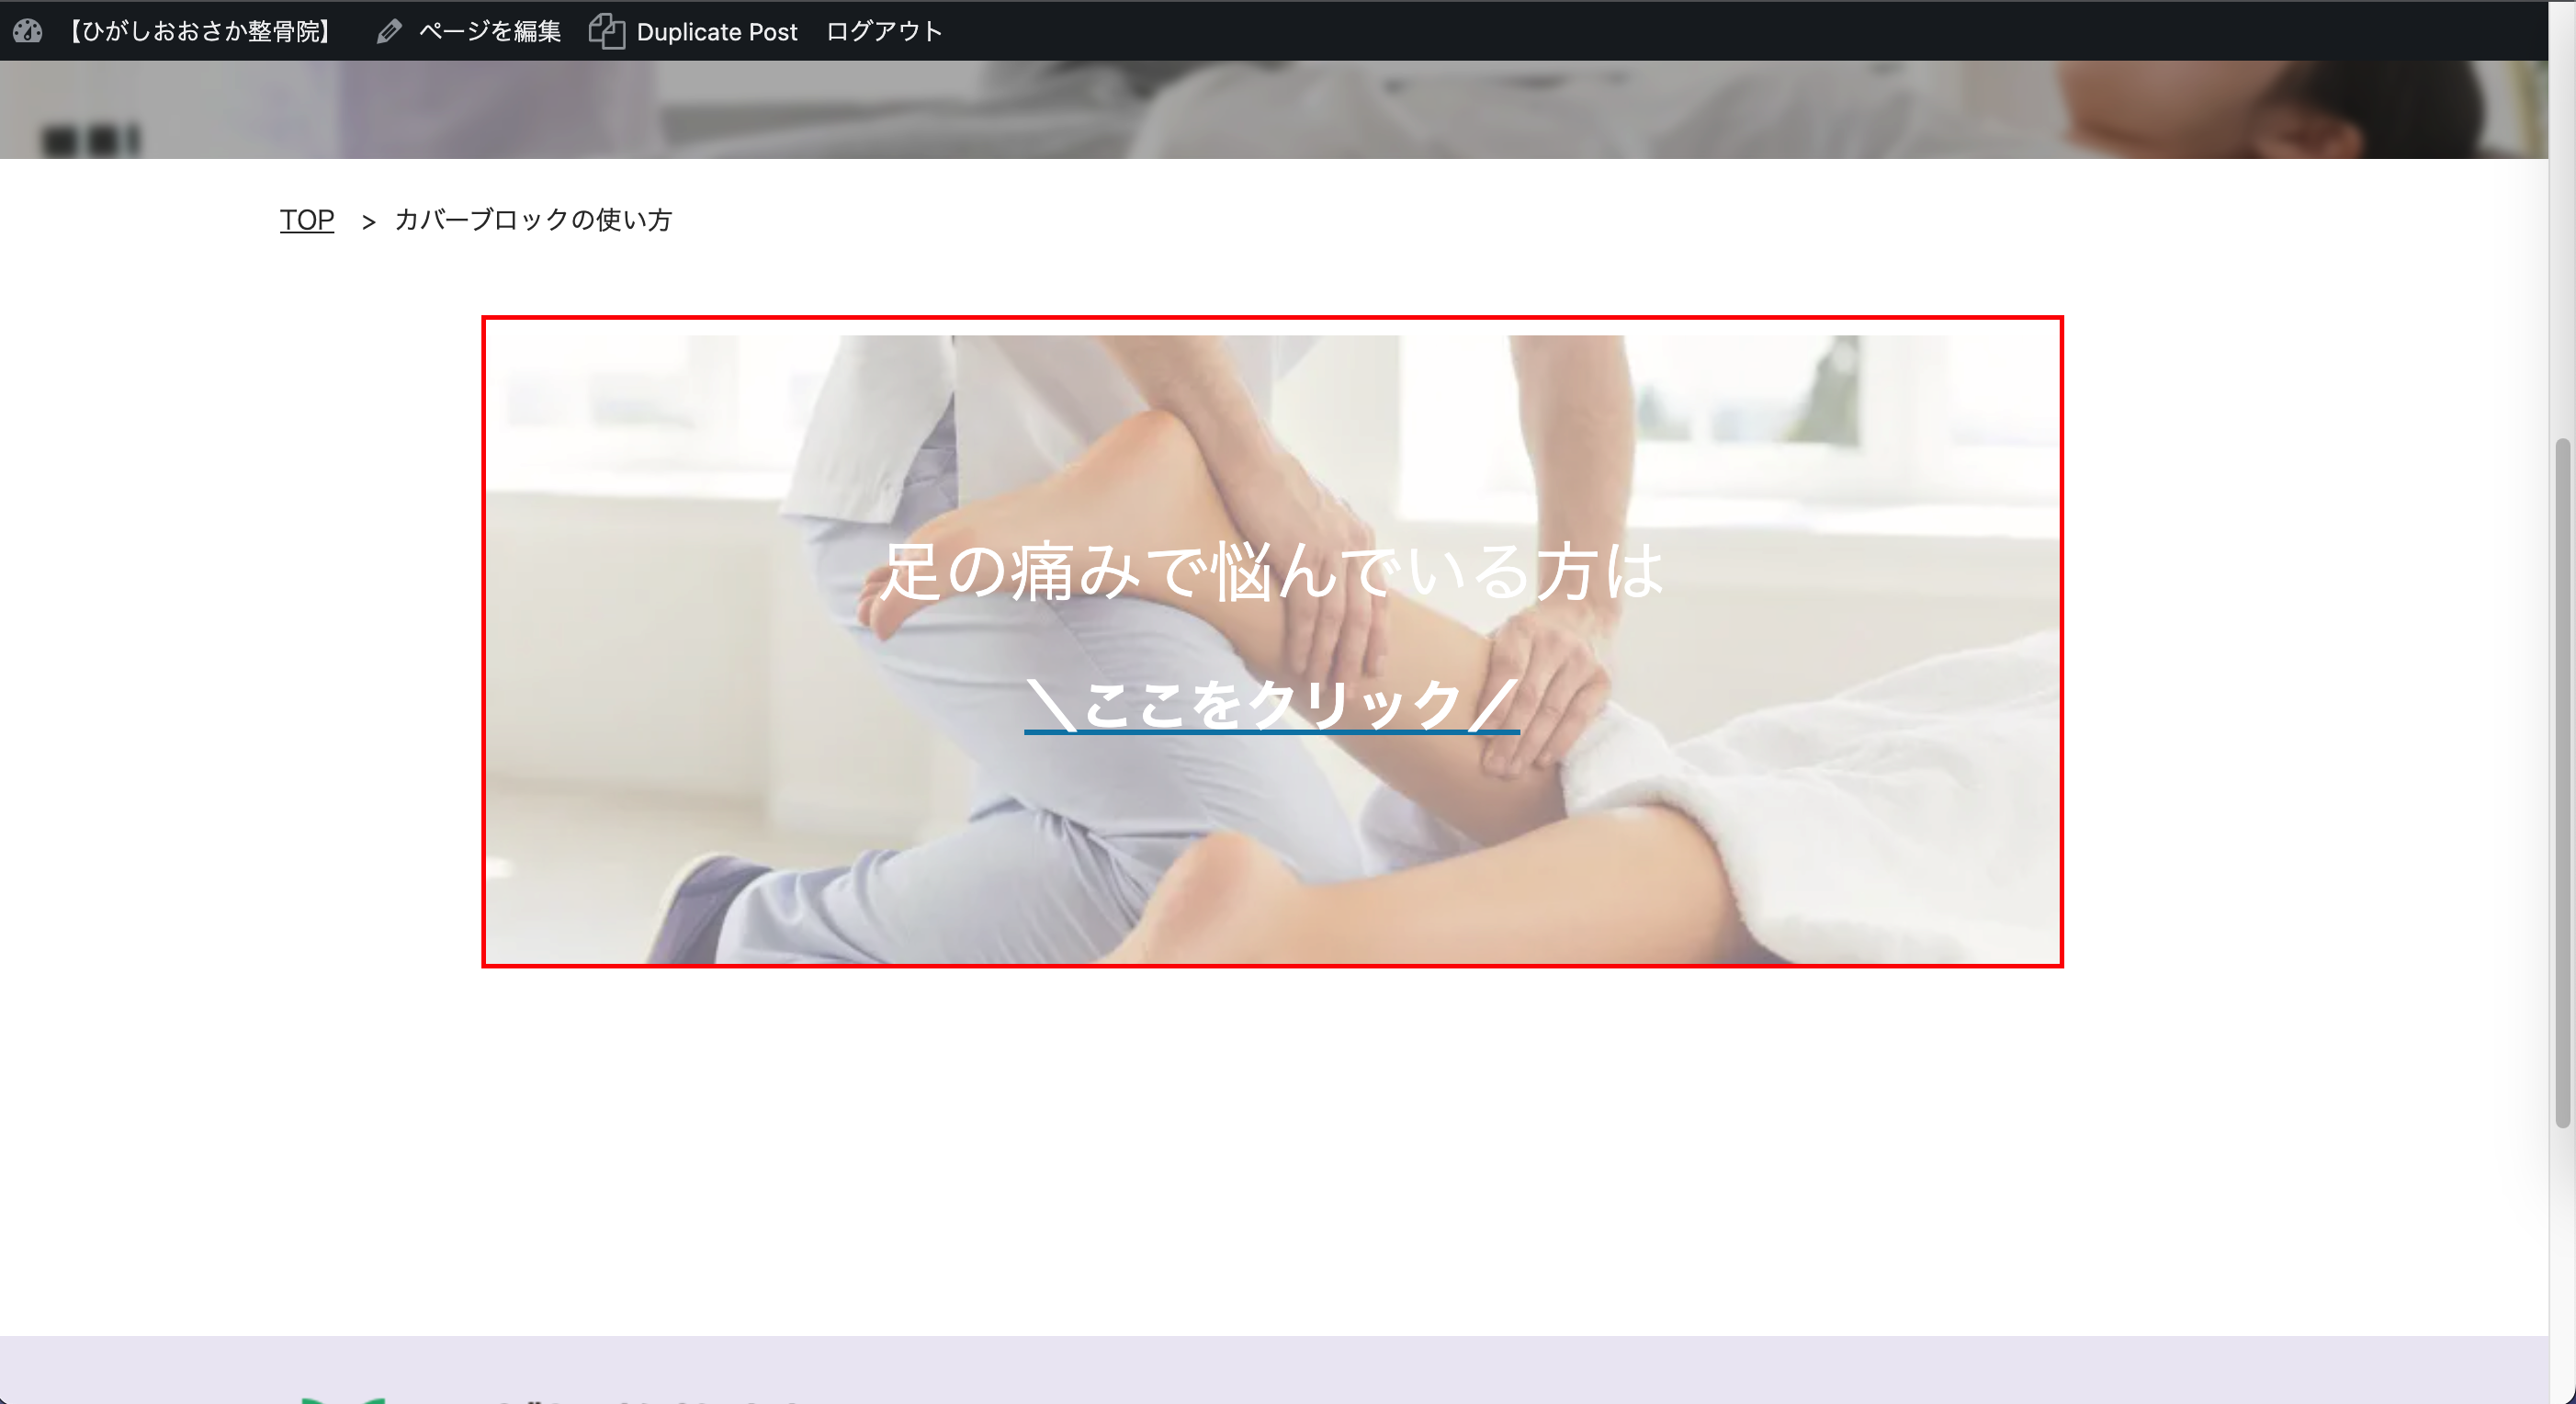
Task: Click ログアウト to log out
Action: pos(884,32)
